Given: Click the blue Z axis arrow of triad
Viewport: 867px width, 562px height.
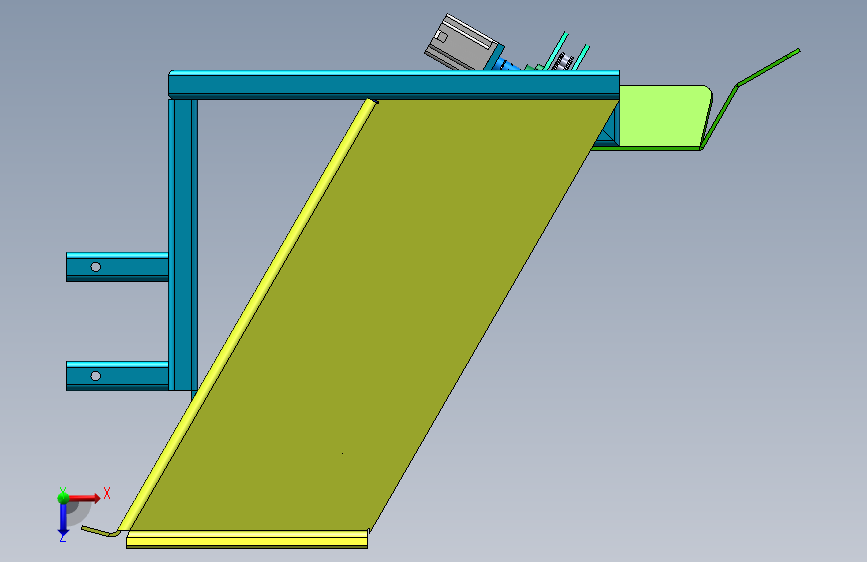Looking at the screenshot, I should click(x=63, y=520).
